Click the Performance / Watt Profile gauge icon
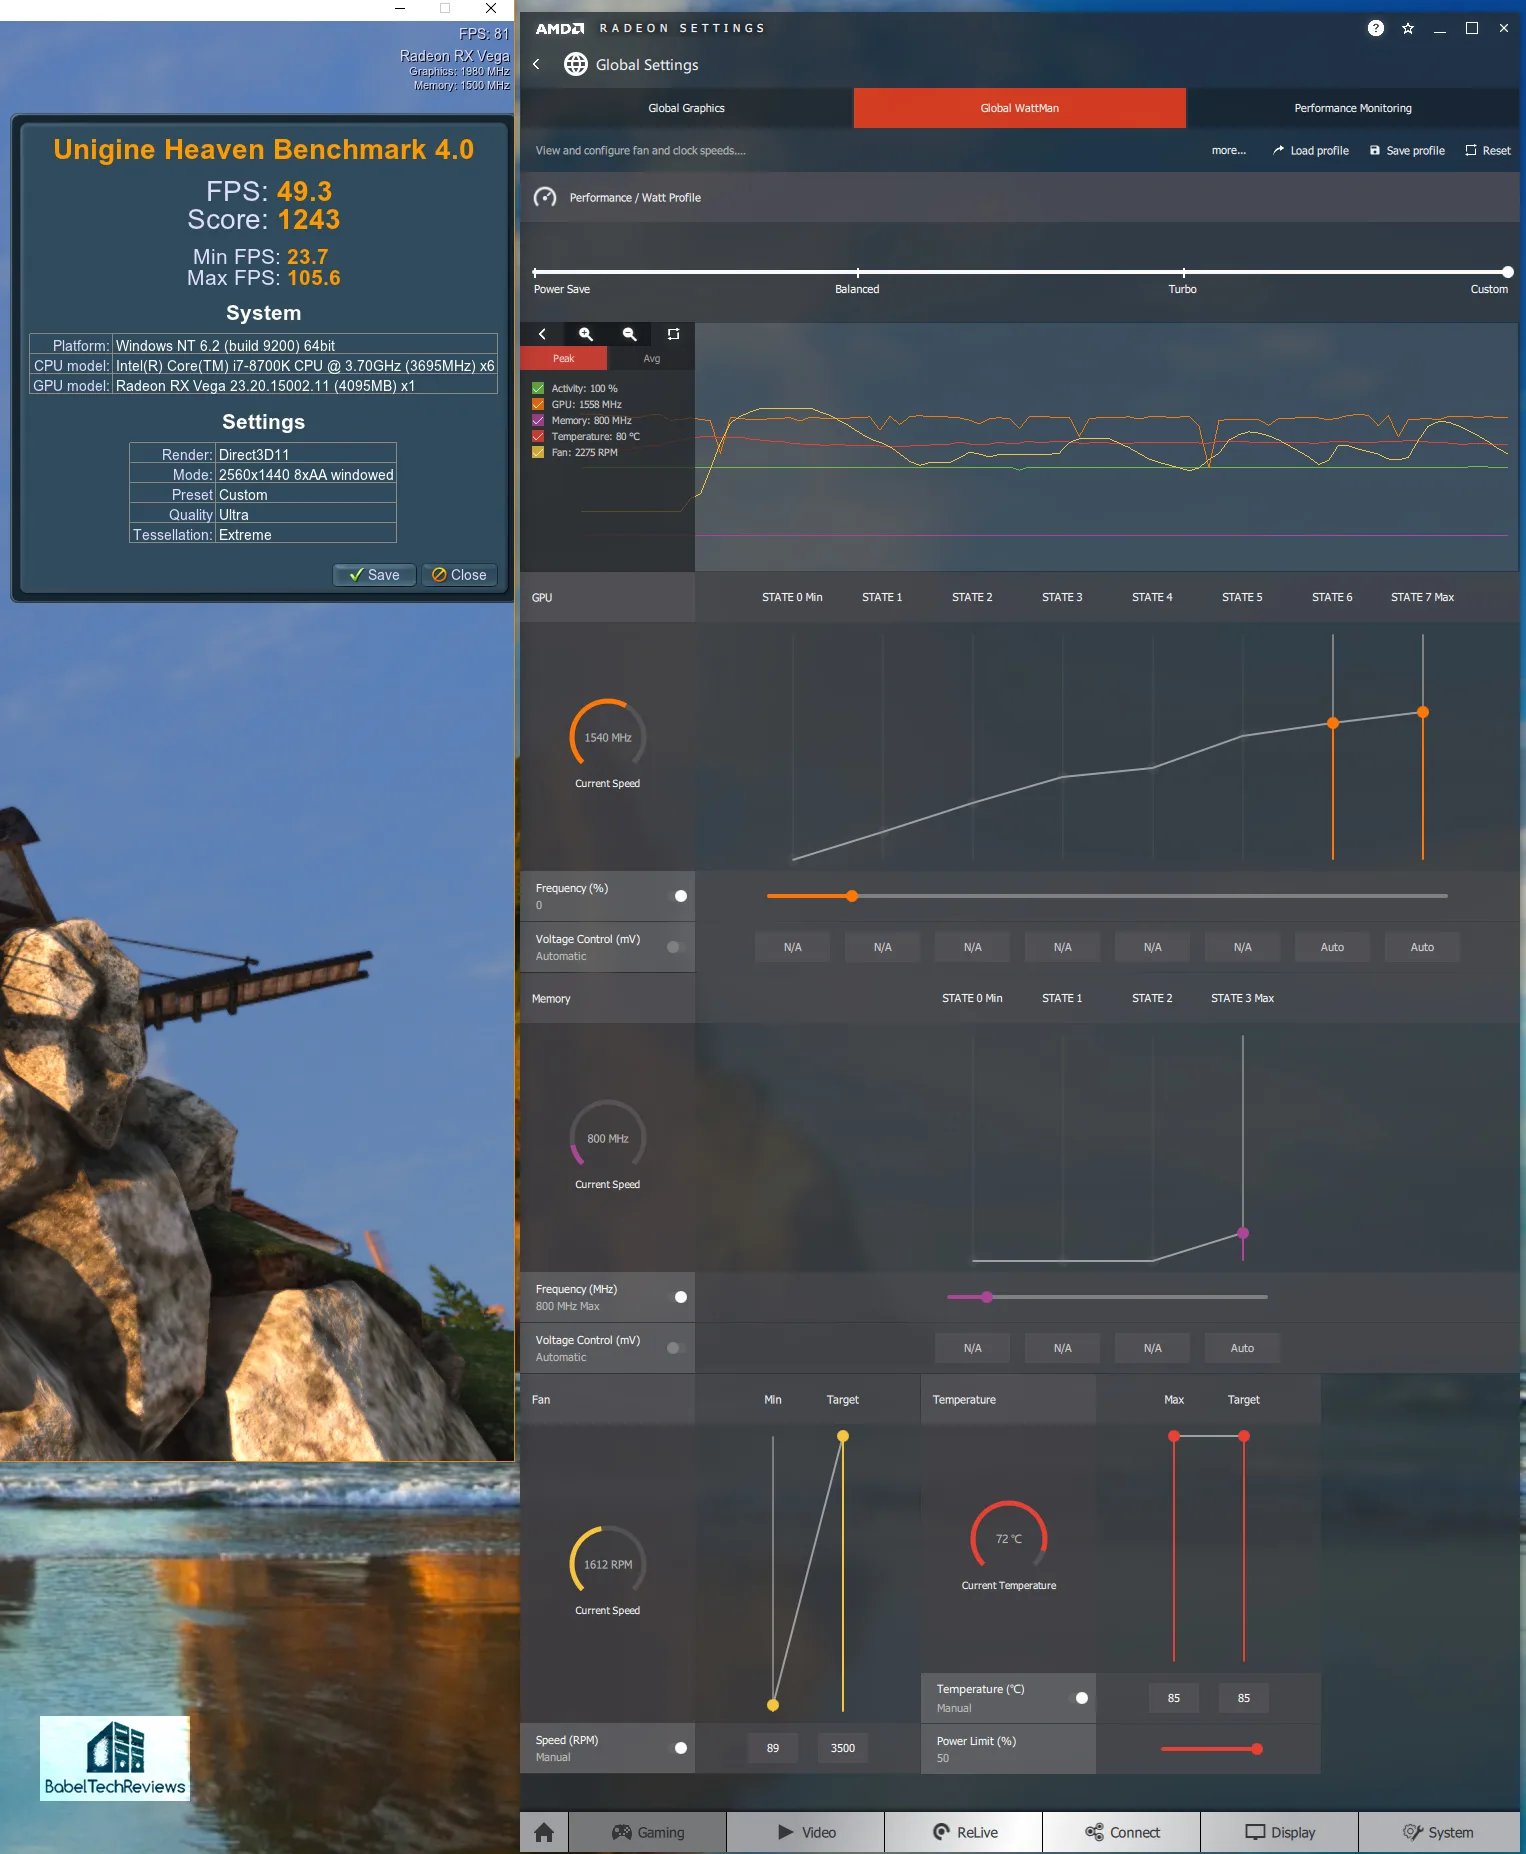 coord(545,197)
